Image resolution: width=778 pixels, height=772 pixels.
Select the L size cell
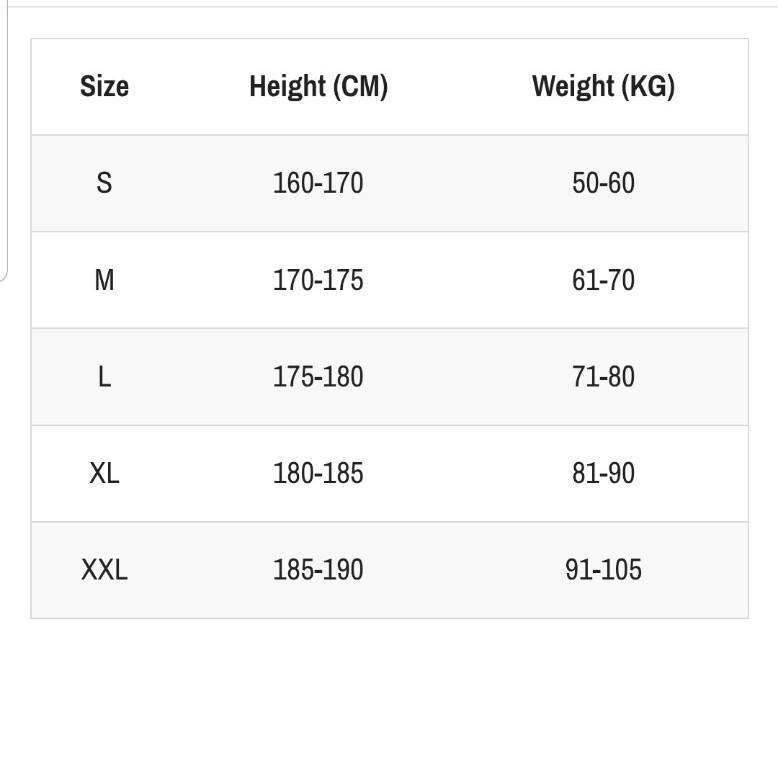(104, 377)
